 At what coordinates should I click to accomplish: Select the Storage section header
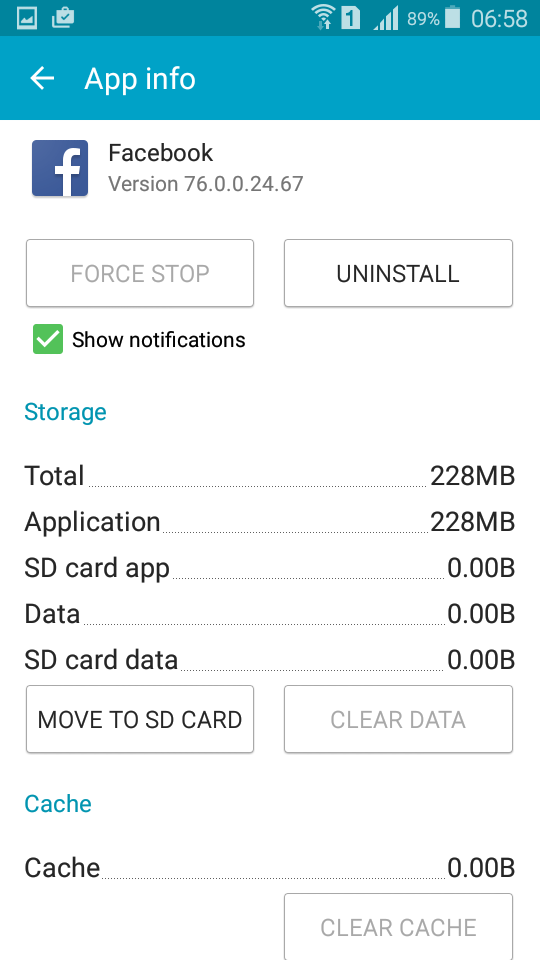66,412
